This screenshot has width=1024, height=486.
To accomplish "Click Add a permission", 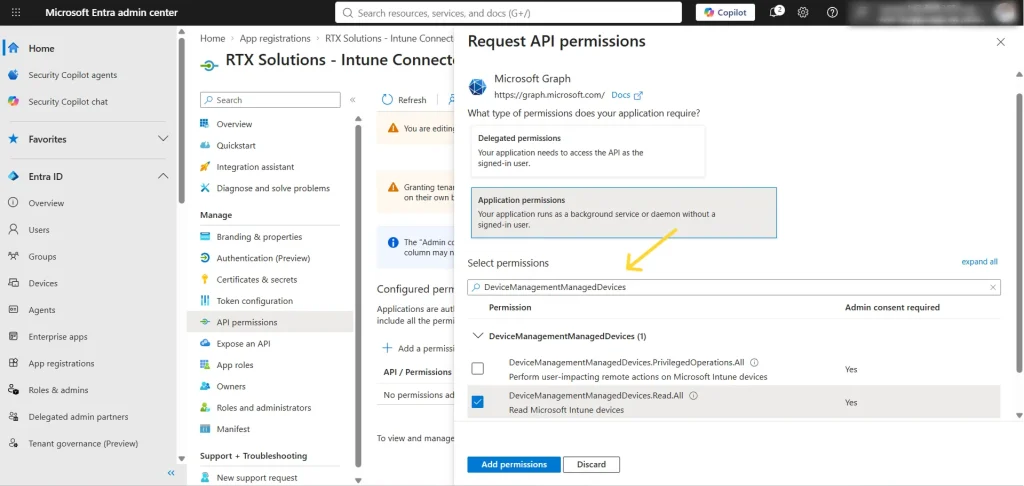I will [x=418, y=348].
